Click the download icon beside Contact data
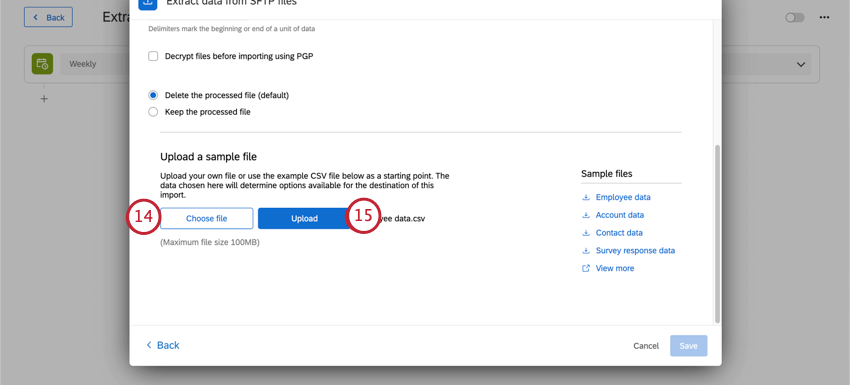850x385 pixels. (x=585, y=233)
